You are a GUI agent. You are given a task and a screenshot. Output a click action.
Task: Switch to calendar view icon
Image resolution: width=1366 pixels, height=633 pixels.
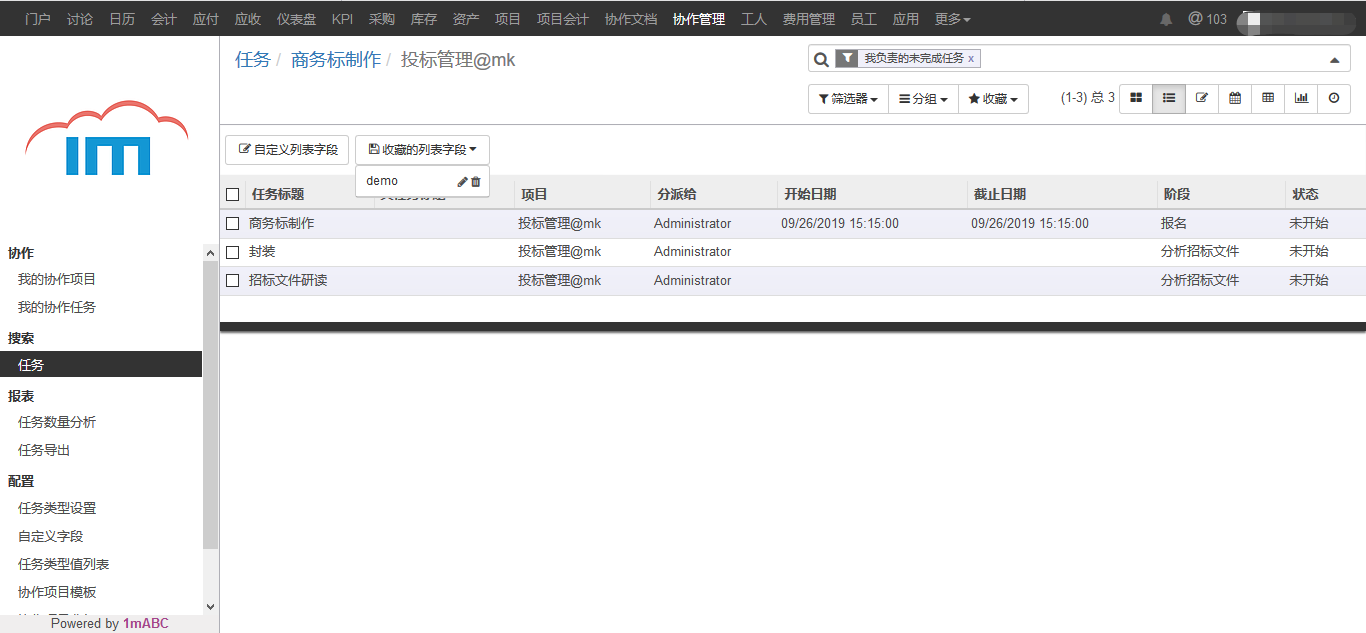(1235, 98)
